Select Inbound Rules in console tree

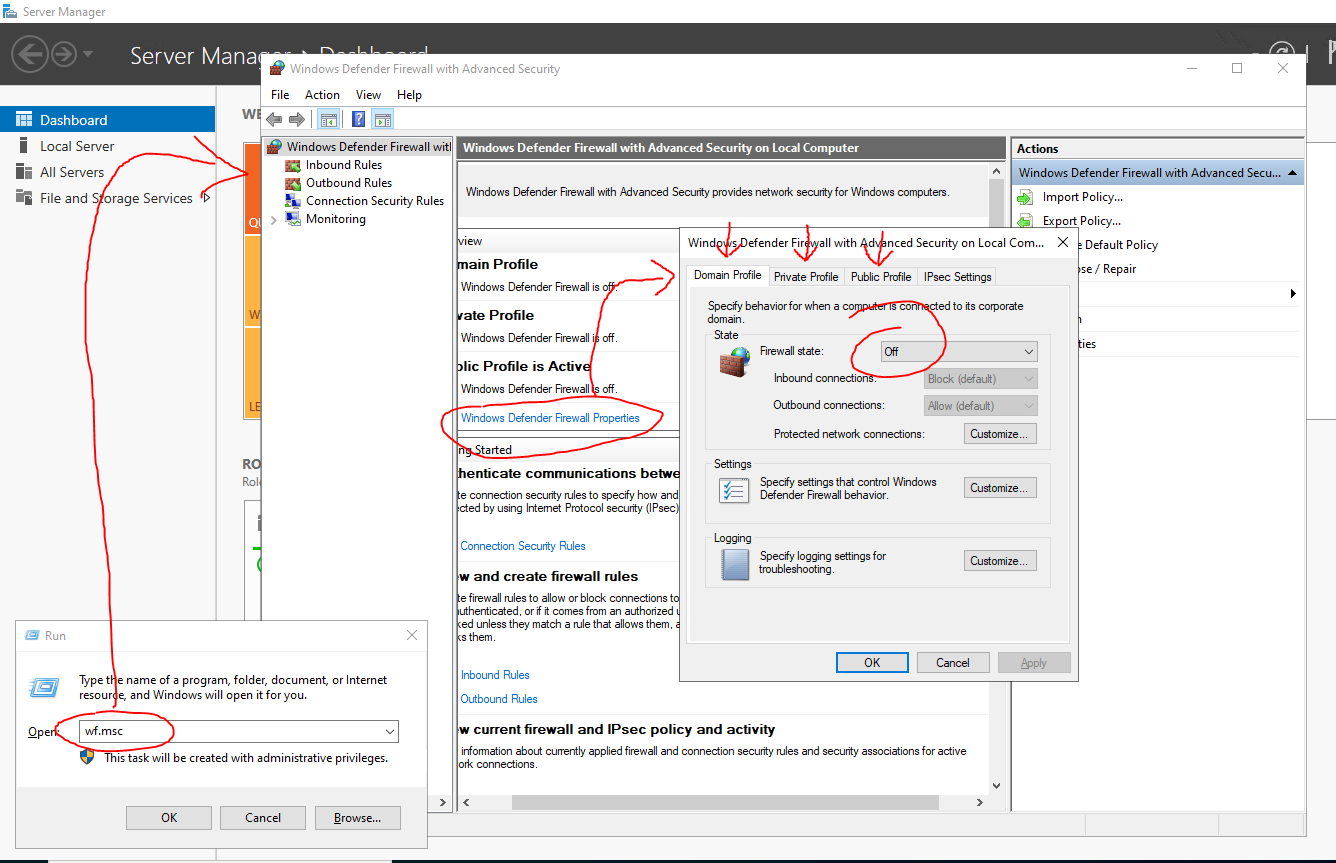click(344, 165)
